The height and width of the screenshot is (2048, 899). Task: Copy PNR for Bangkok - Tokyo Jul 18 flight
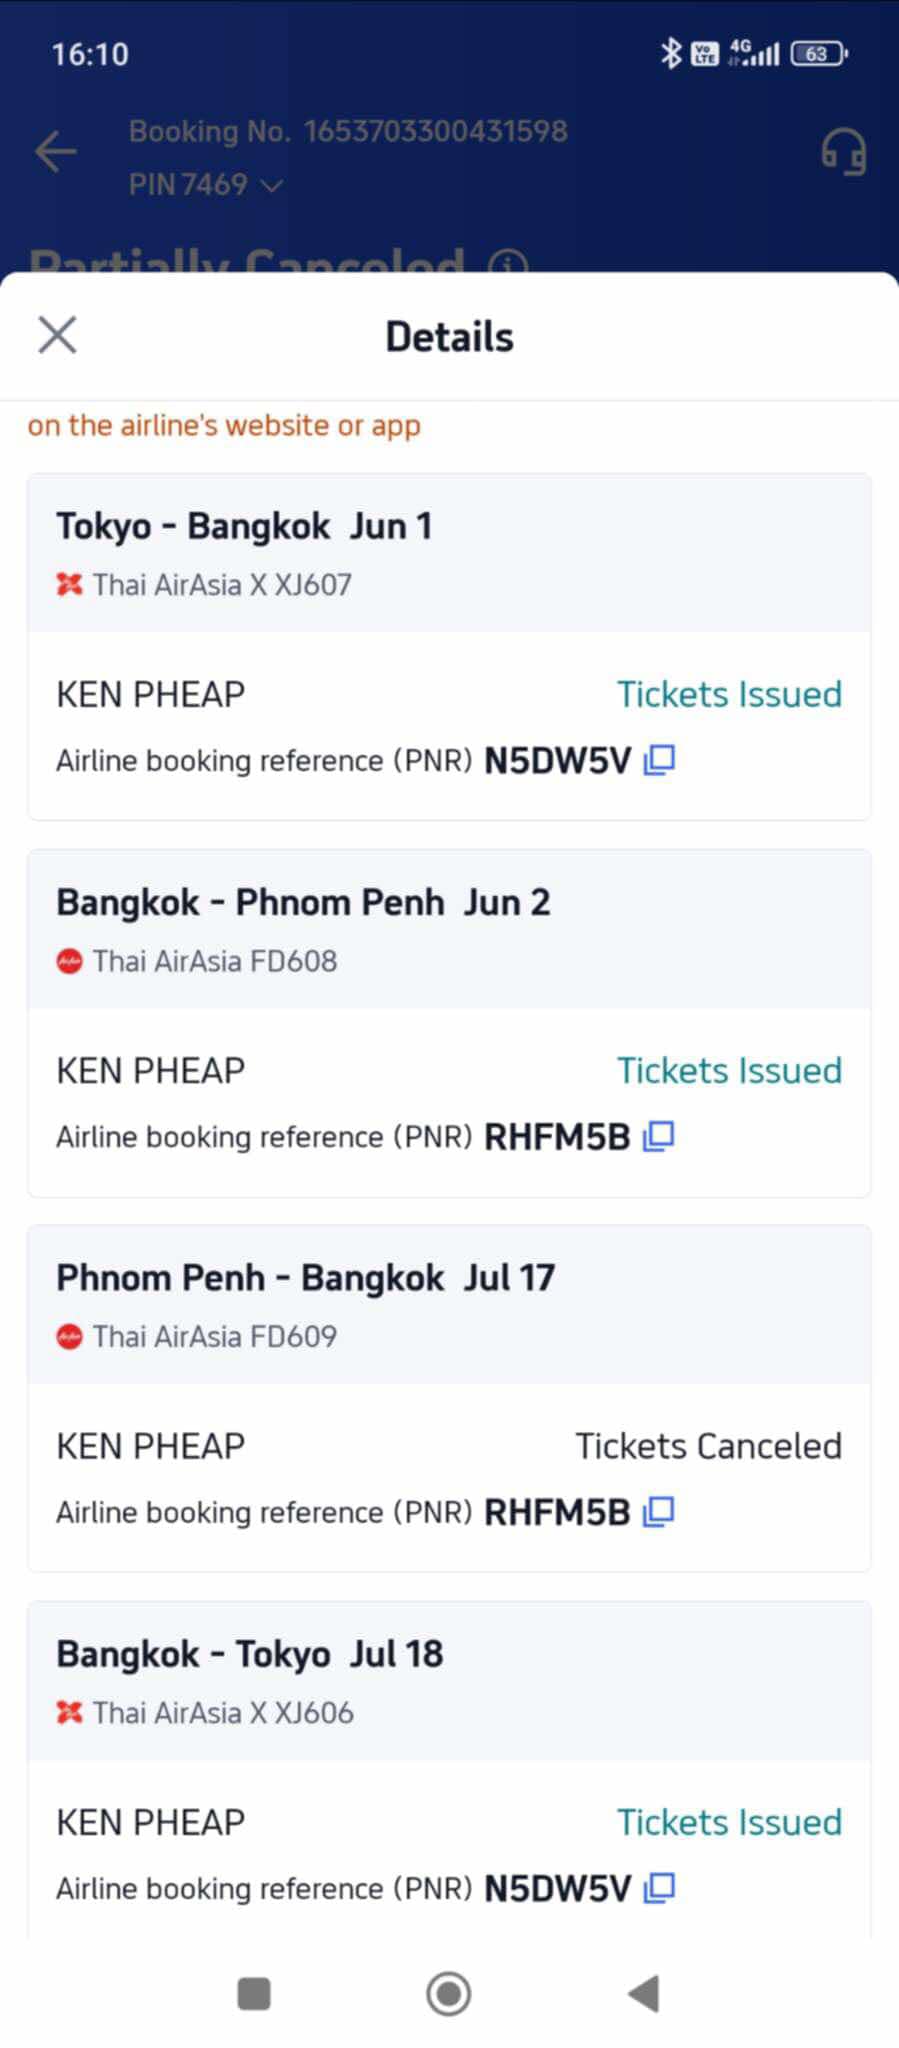point(659,1888)
